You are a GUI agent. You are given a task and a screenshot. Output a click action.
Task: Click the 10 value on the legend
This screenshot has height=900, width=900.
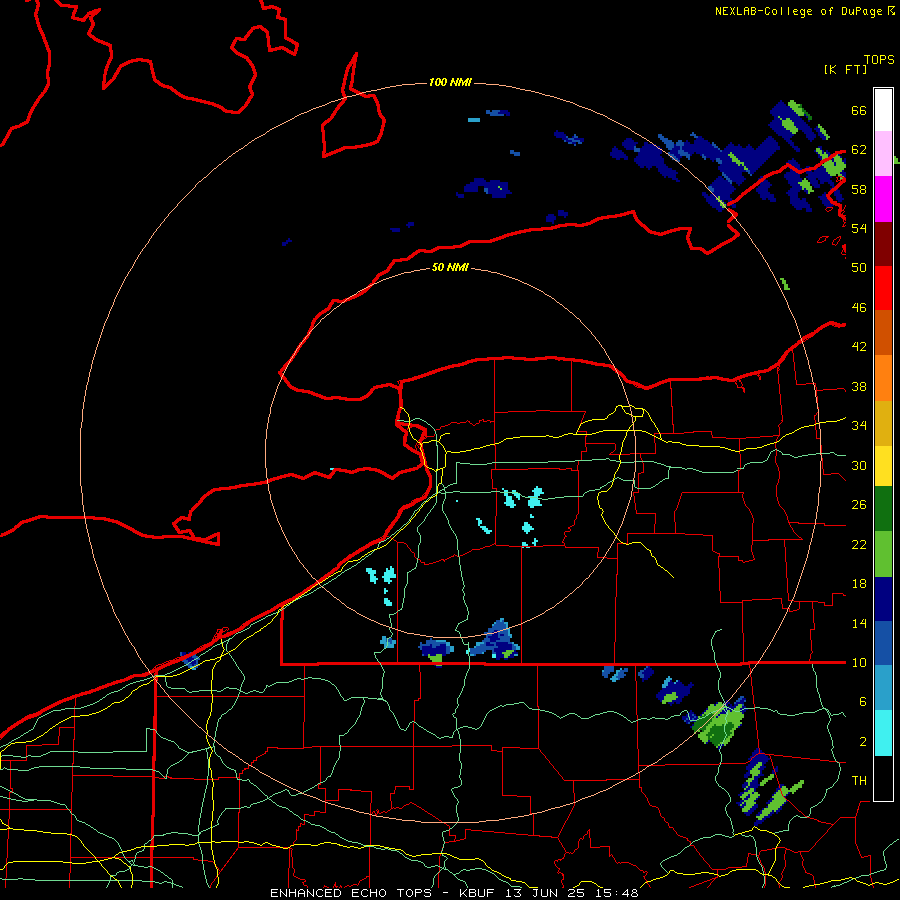tap(859, 662)
